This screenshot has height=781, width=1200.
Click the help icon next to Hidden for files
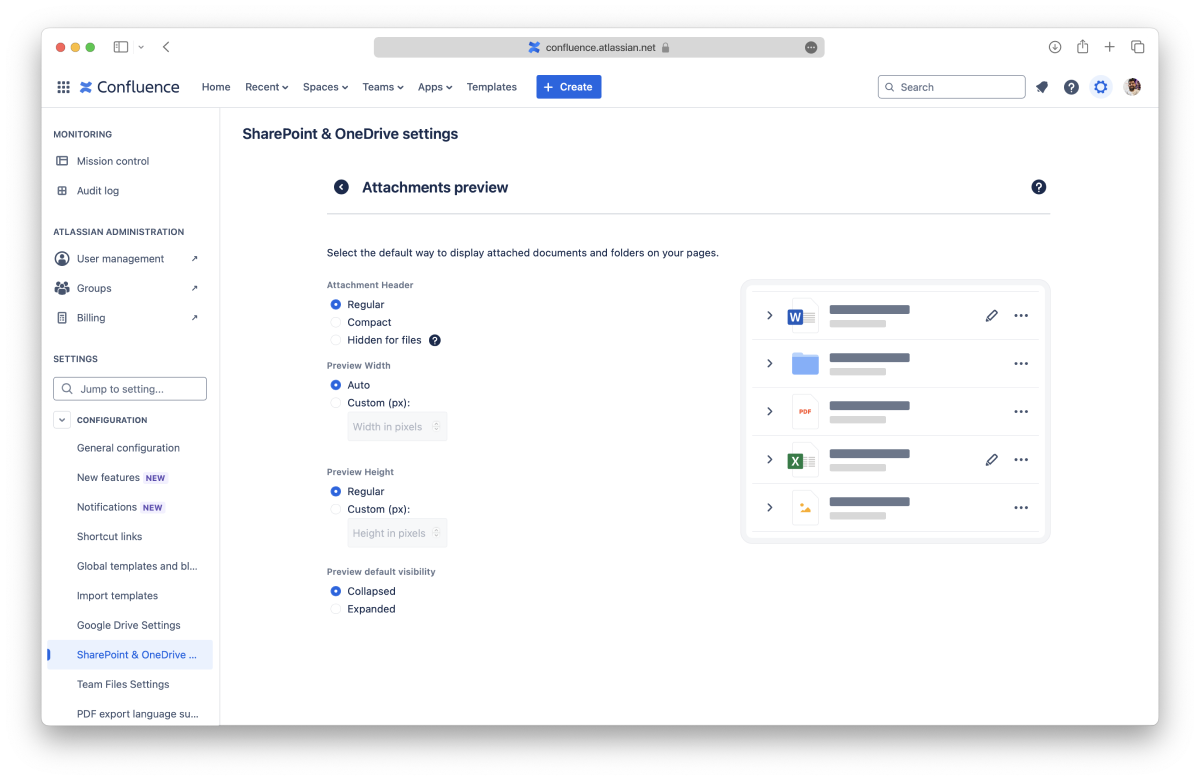(x=435, y=340)
